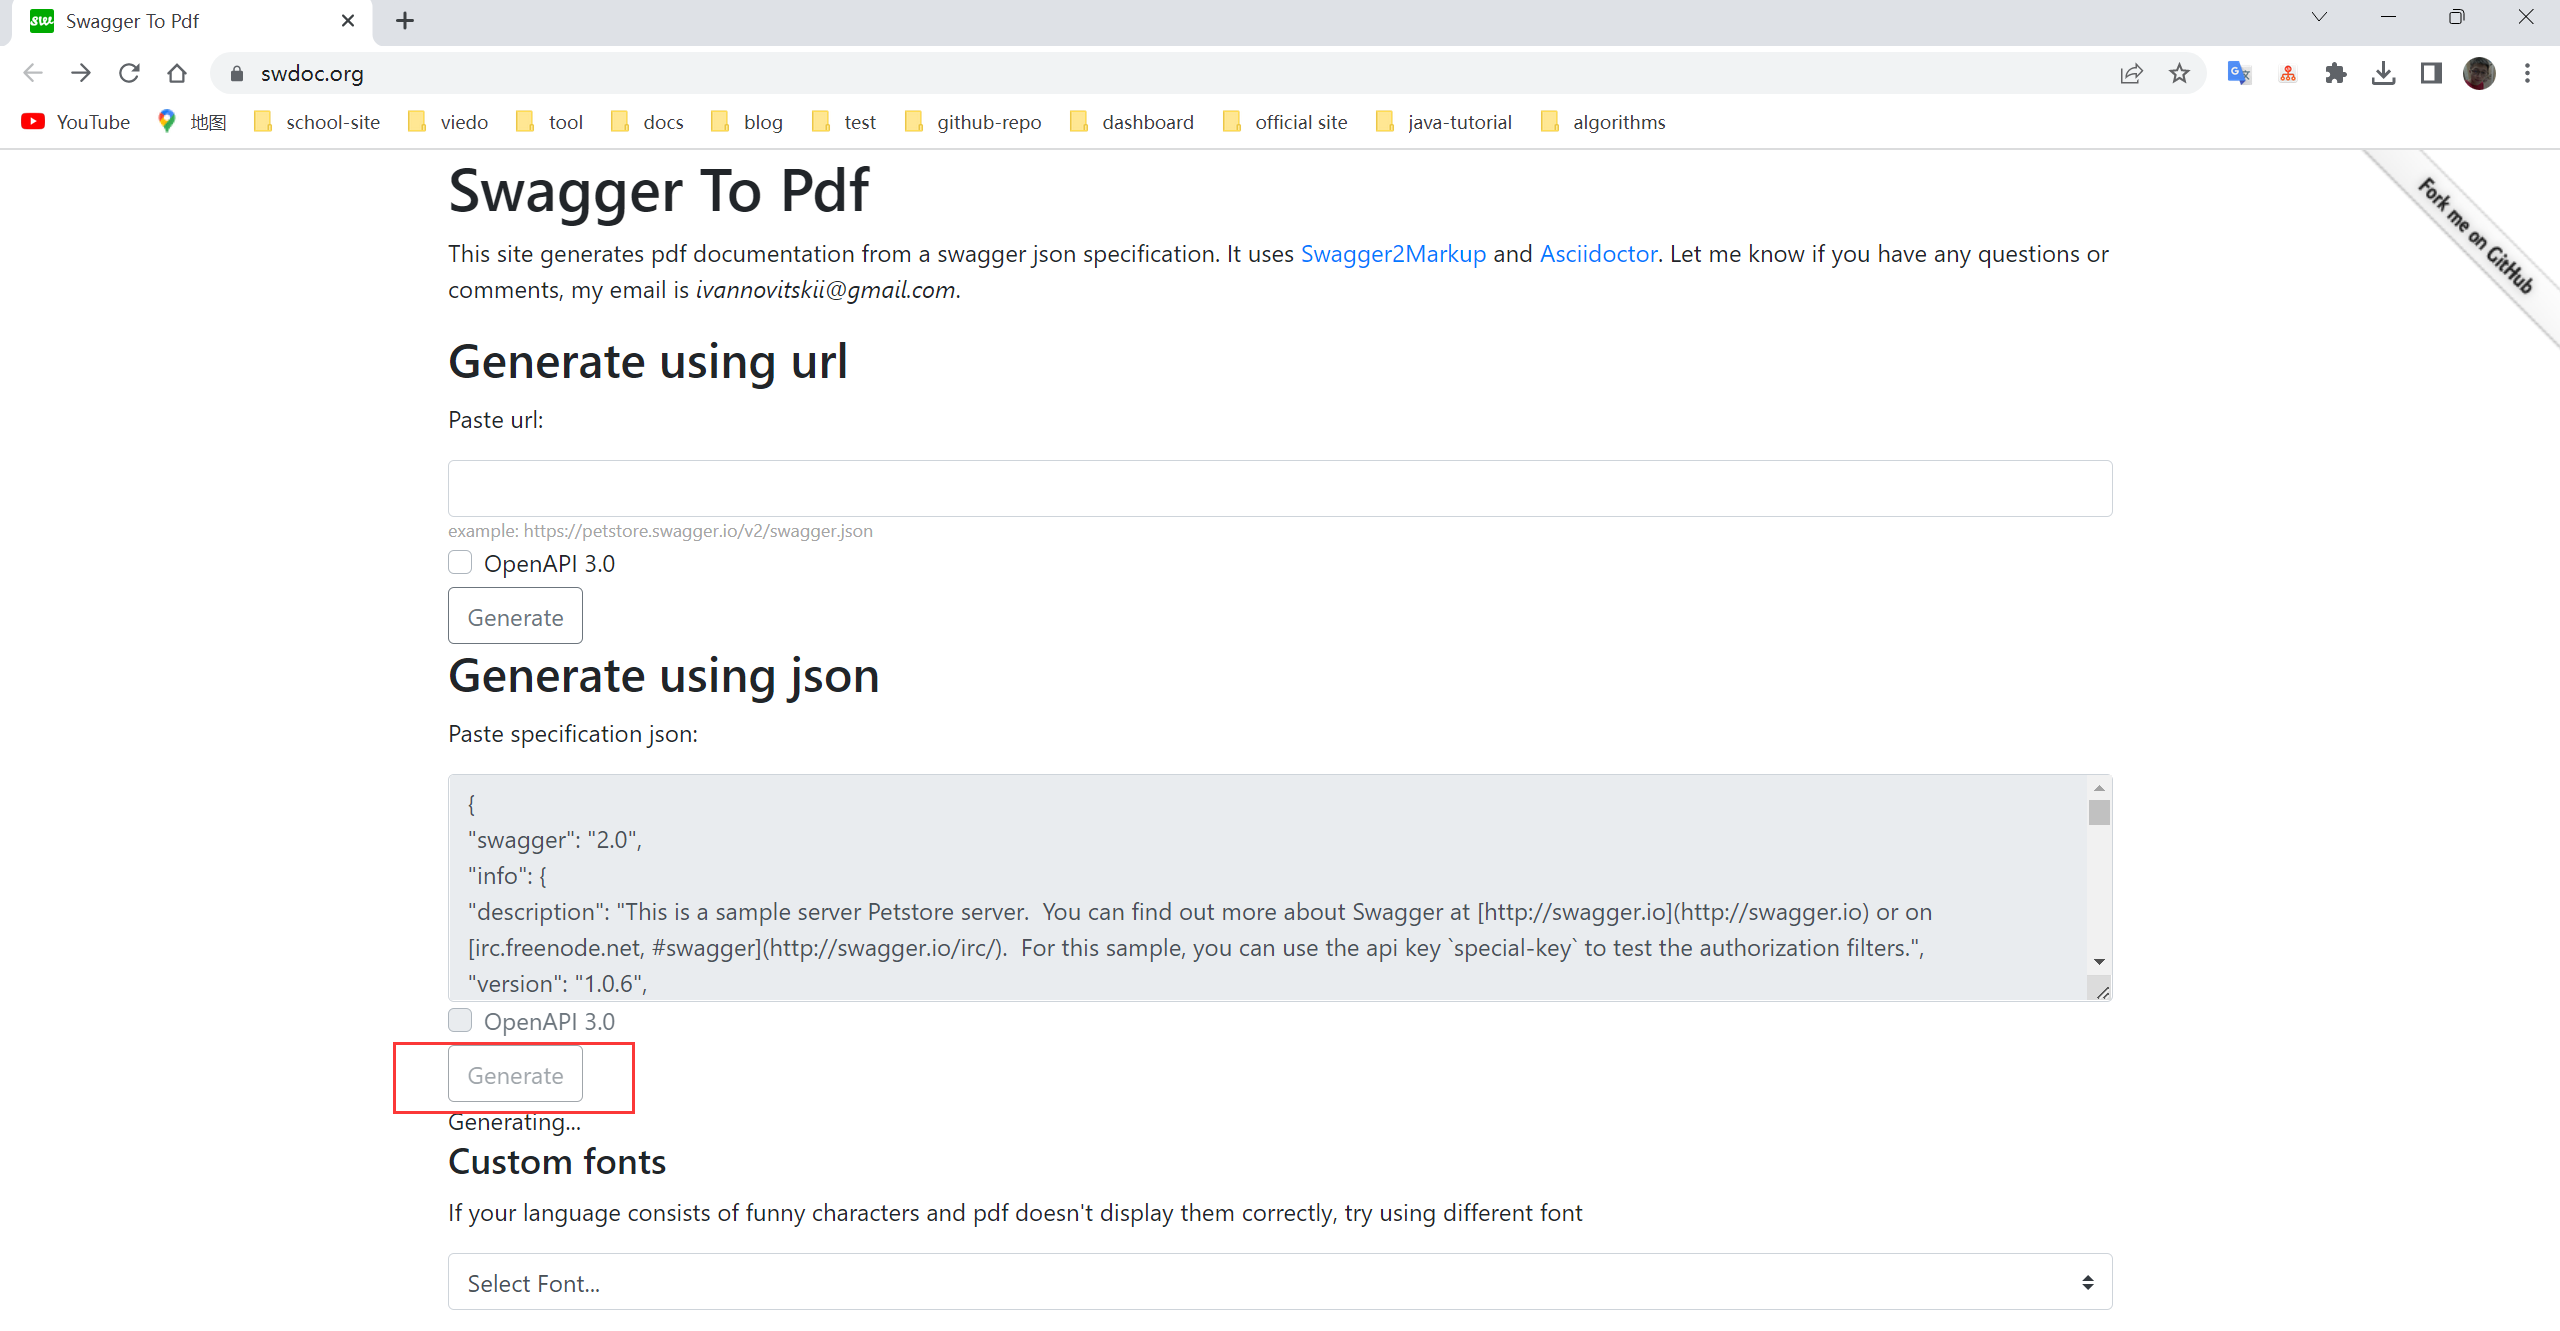The width and height of the screenshot is (2560, 1331).
Task: Follow the Asciidoctor link
Action: click(x=1598, y=254)
